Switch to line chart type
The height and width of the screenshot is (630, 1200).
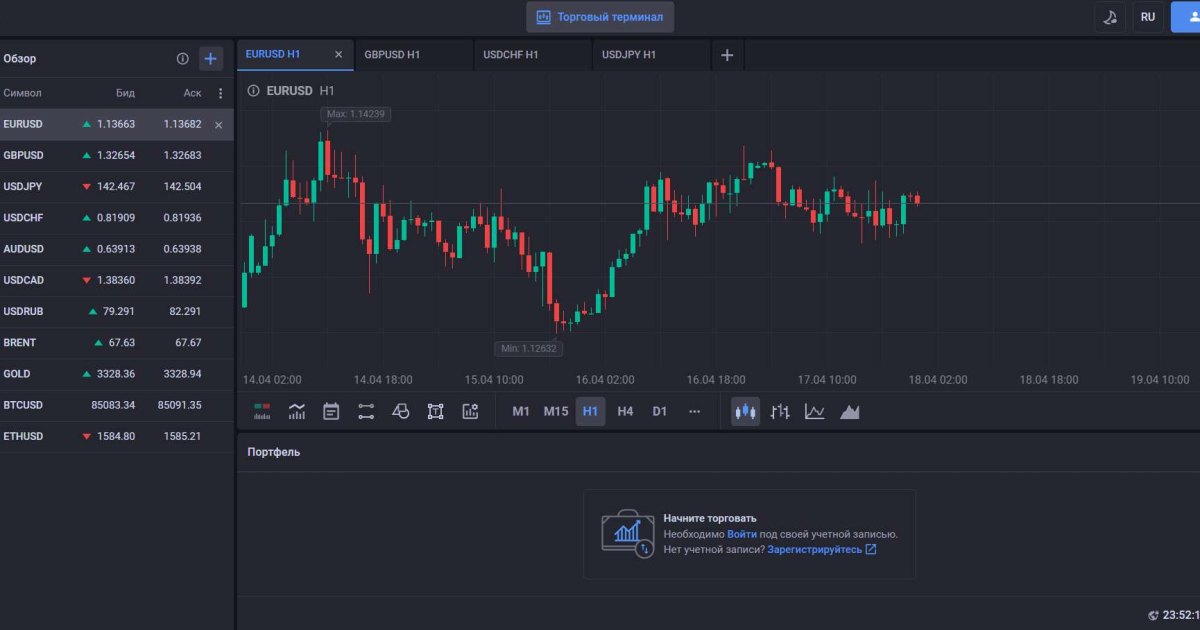point(815,411)
